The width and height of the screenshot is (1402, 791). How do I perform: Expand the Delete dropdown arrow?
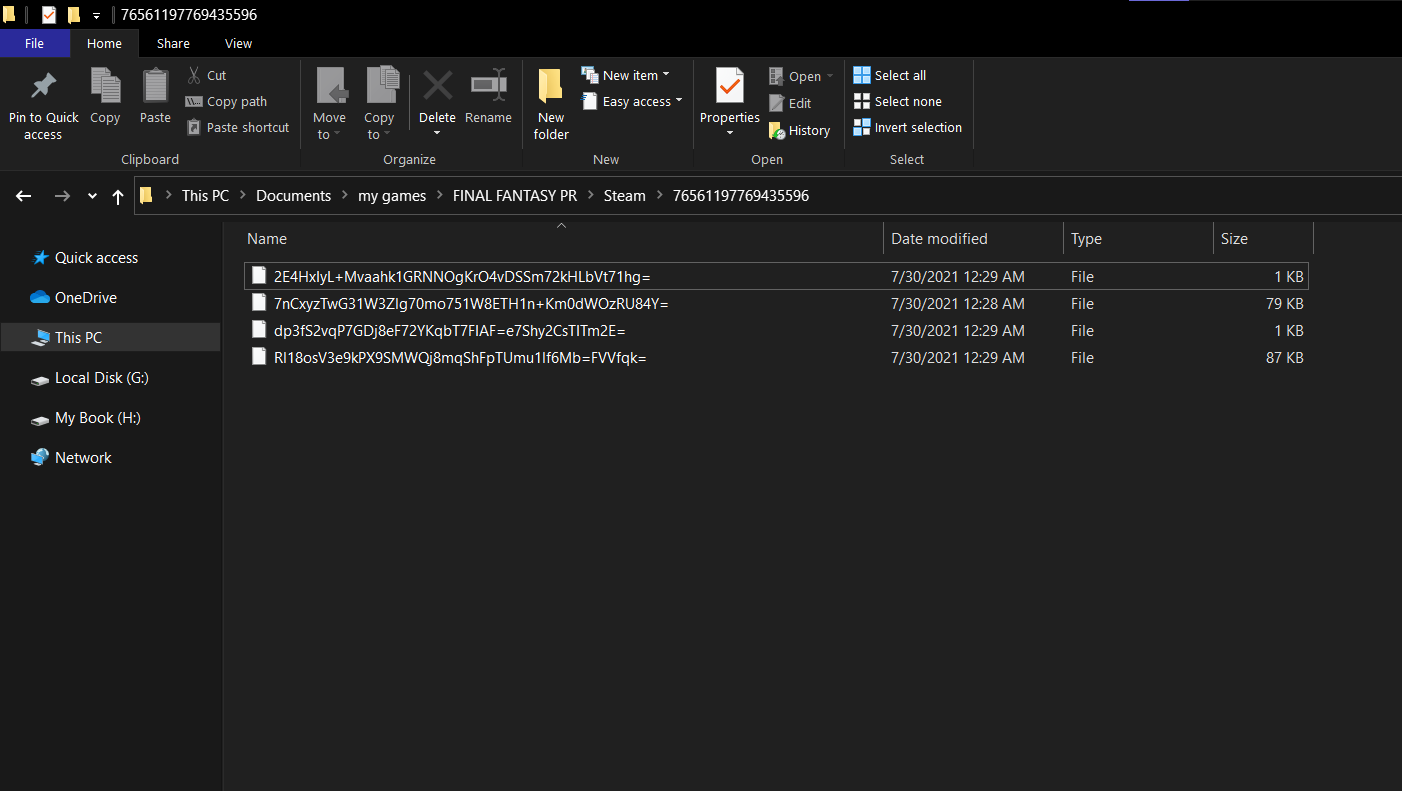437,134
